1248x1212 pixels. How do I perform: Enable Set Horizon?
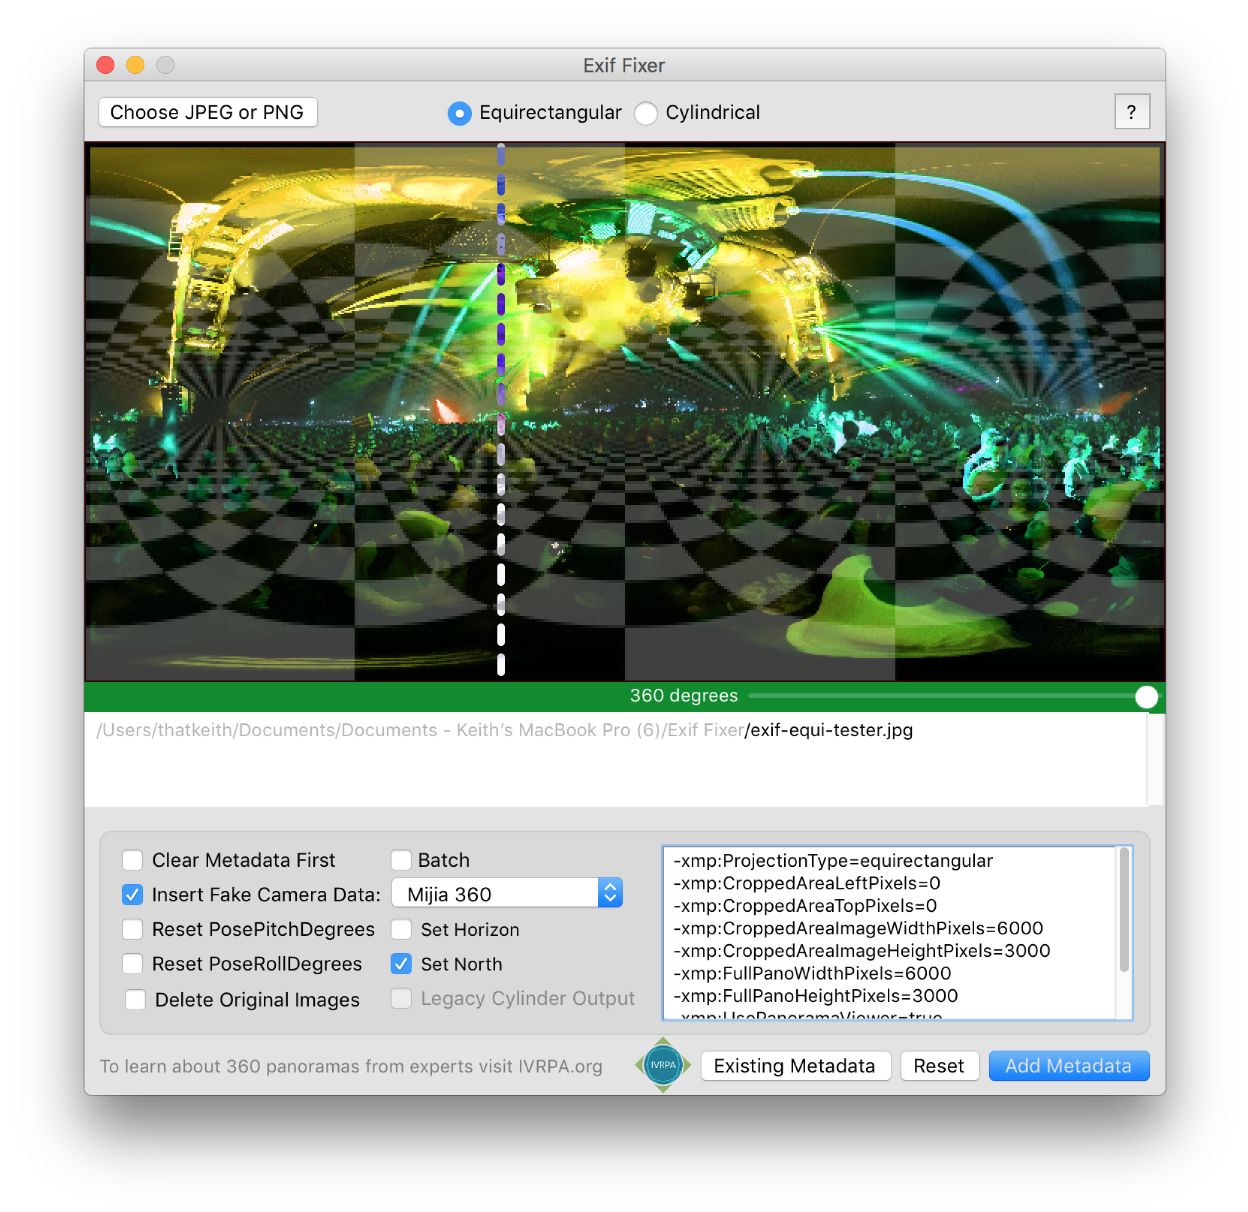[x=401, y=929]
